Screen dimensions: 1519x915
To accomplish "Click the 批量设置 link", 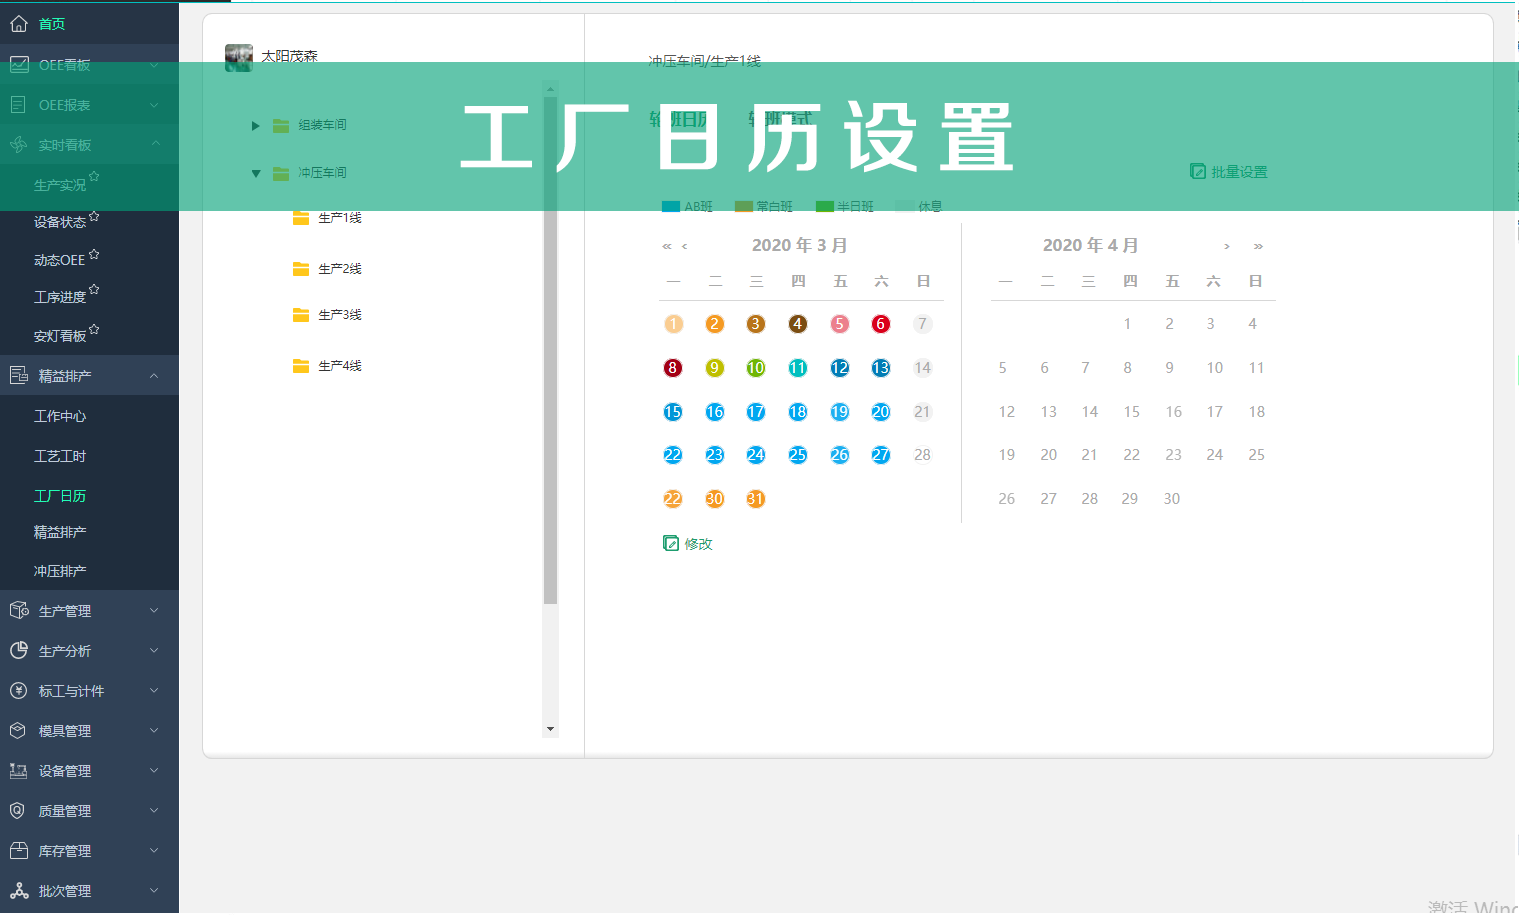I will coord(1240,171).
